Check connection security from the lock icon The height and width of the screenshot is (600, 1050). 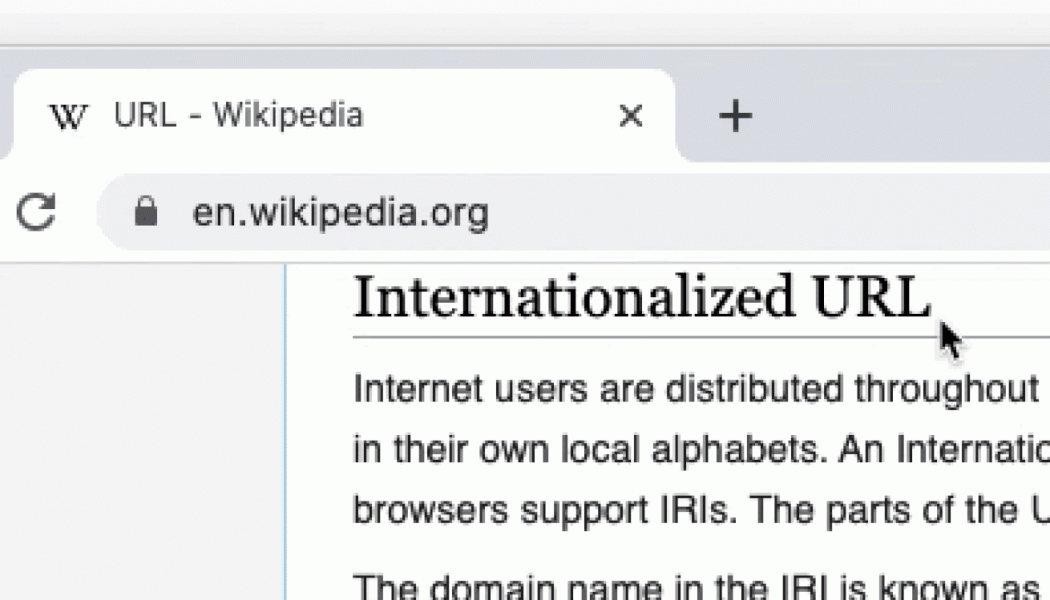pos(145,211)
